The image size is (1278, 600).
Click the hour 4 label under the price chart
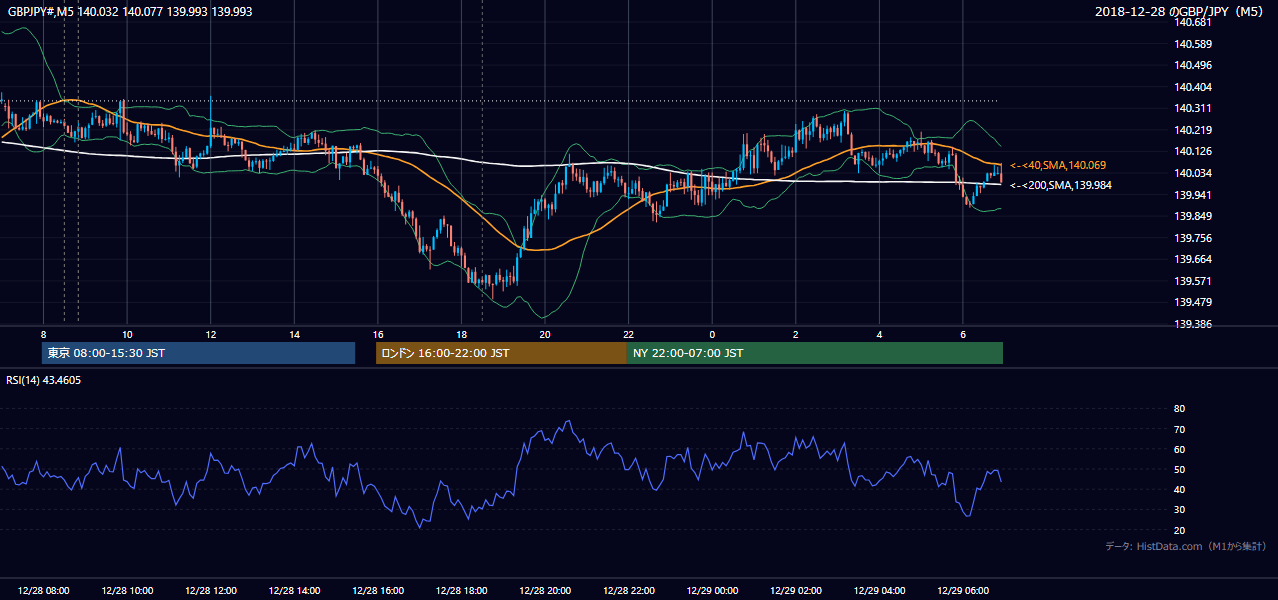click(x=879, y=334)
